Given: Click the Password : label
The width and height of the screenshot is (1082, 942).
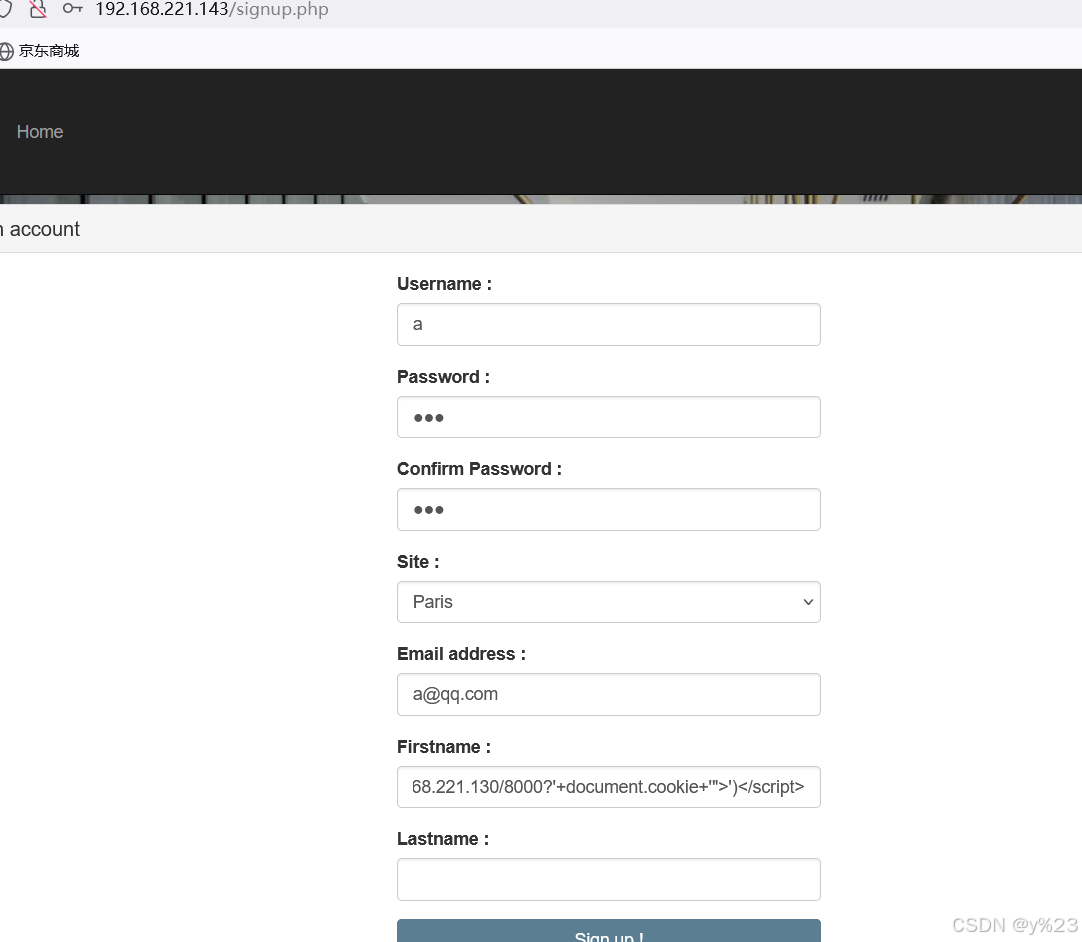Looking at the screenshot, I should pos(443,377).
